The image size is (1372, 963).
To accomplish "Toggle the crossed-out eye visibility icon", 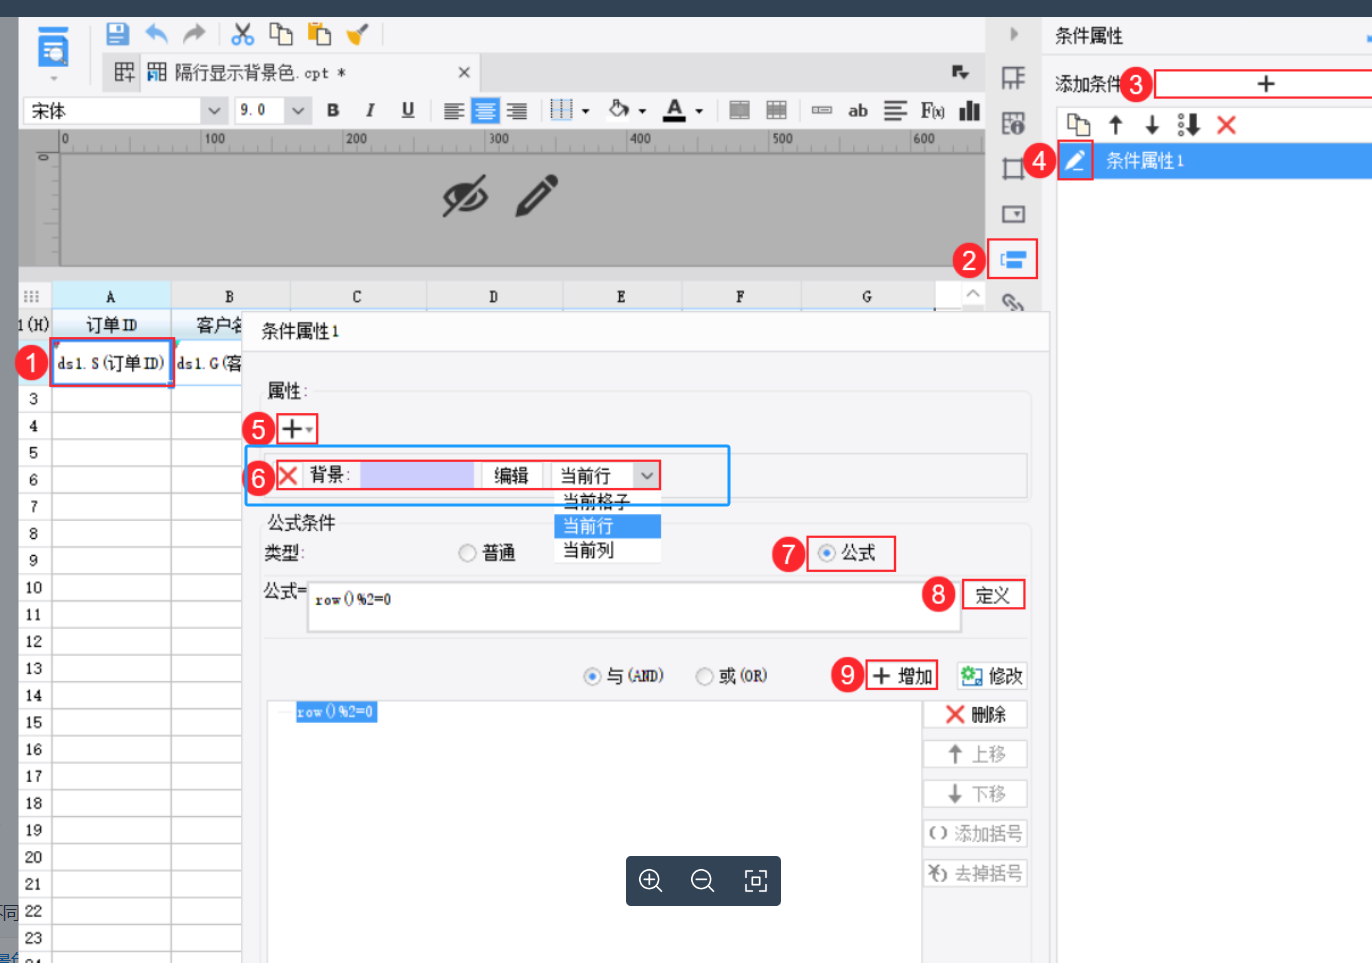I will (465, 195).
